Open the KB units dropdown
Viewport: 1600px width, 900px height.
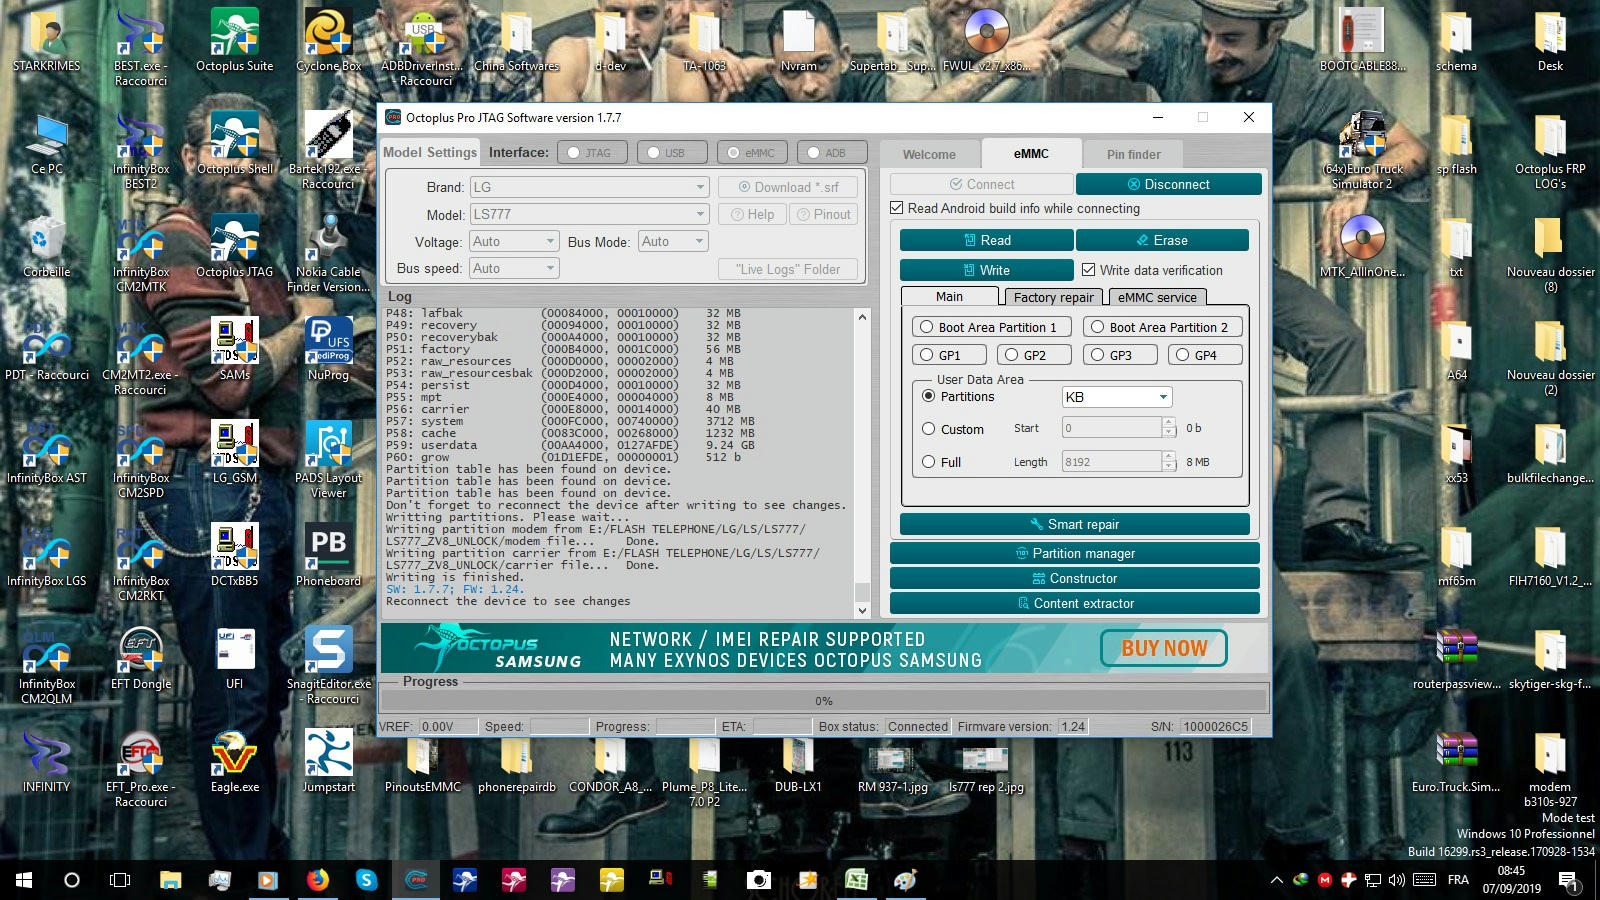1117,397
